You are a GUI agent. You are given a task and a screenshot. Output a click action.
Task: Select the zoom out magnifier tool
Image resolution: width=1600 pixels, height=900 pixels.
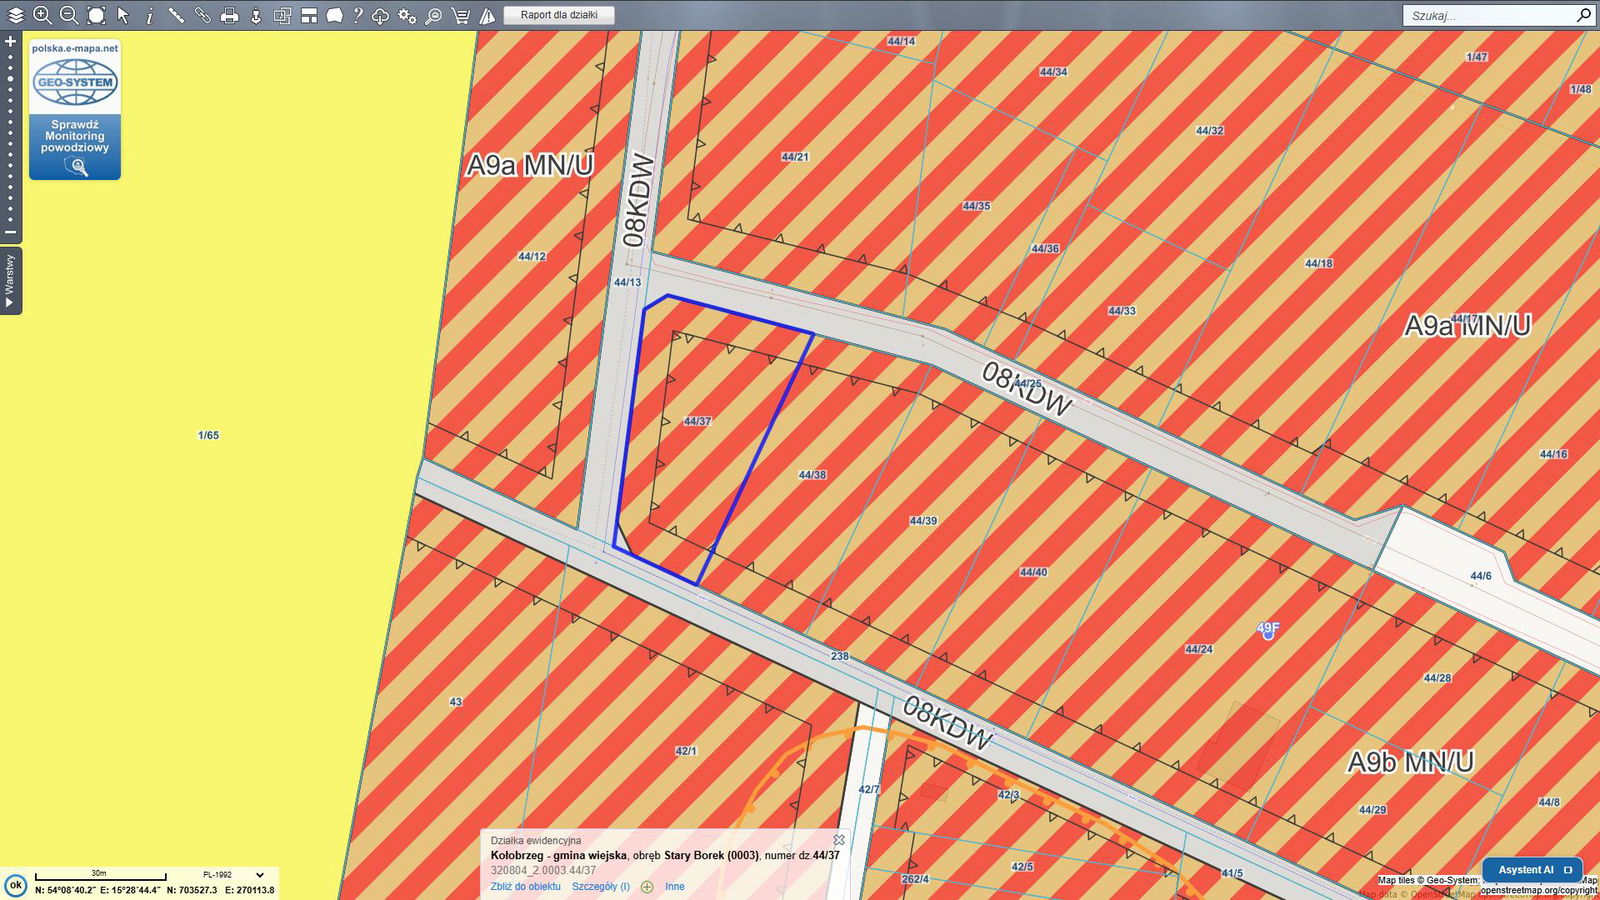pyautogui.click(x=69, y=15)
